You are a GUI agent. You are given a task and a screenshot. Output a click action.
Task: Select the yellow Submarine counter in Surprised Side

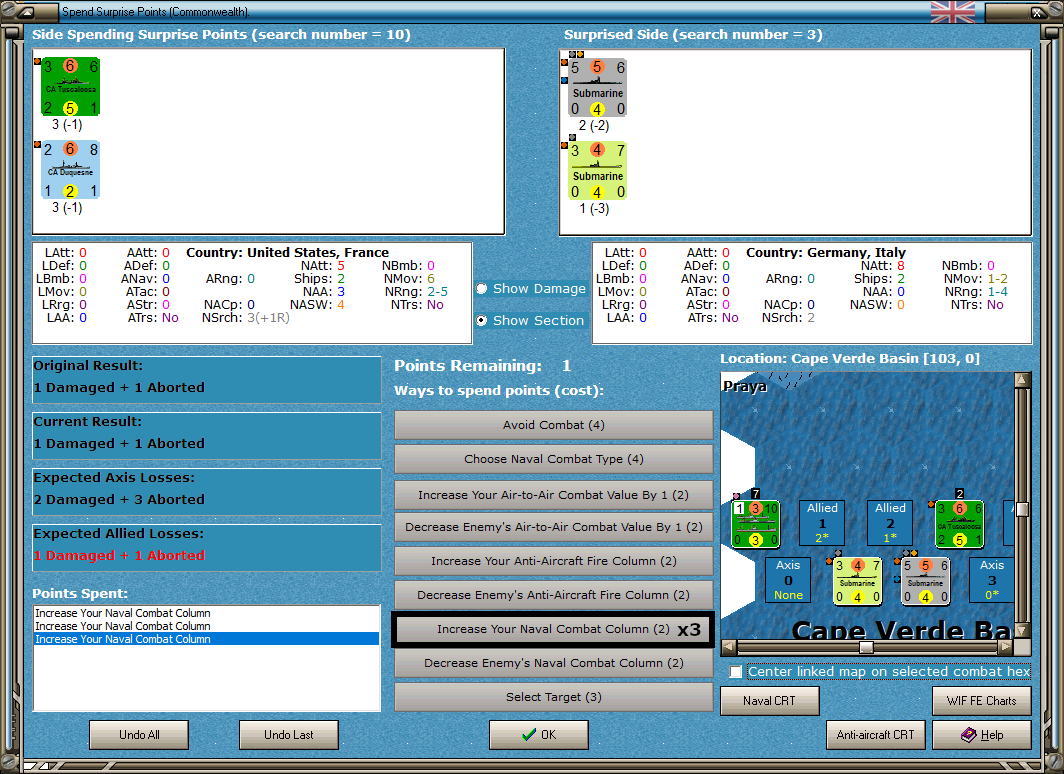tap(597, 170)
